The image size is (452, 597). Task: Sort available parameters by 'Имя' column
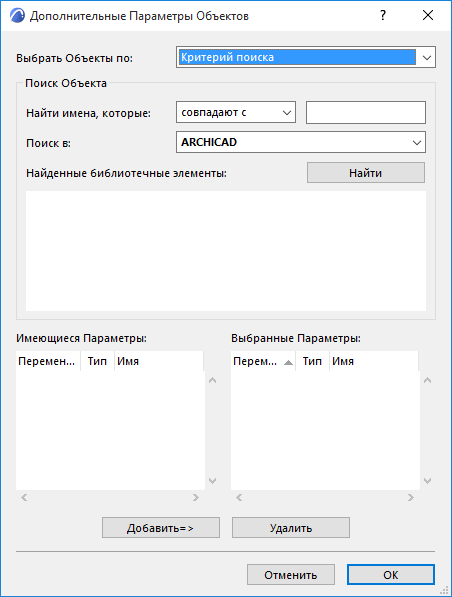(159, 361)
